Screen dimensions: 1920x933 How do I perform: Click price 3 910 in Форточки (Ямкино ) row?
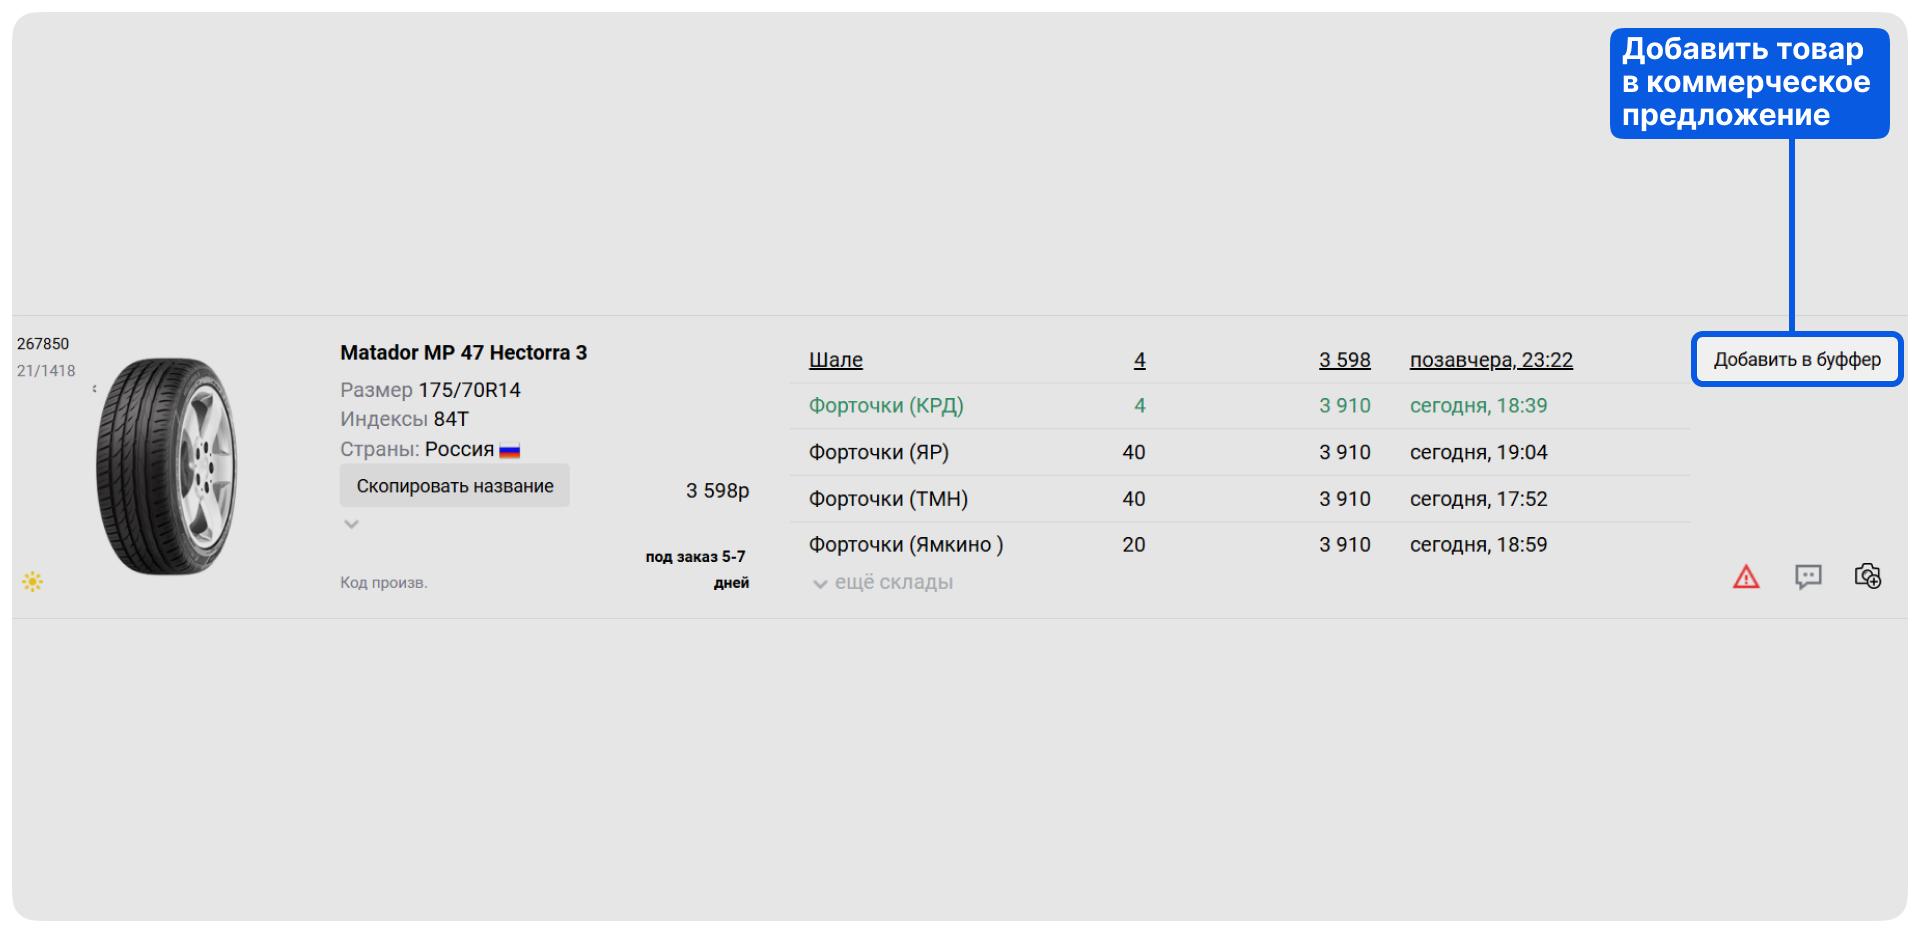pos(1345,545)
